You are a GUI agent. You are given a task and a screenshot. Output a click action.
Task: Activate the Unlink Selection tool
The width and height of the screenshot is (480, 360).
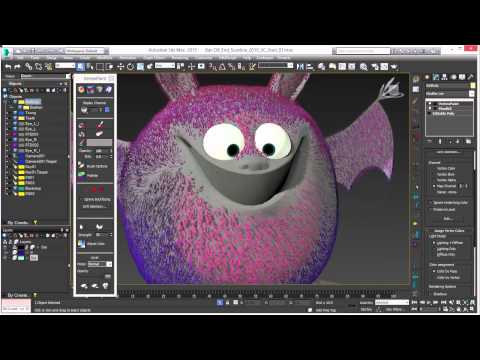[39, 67]
